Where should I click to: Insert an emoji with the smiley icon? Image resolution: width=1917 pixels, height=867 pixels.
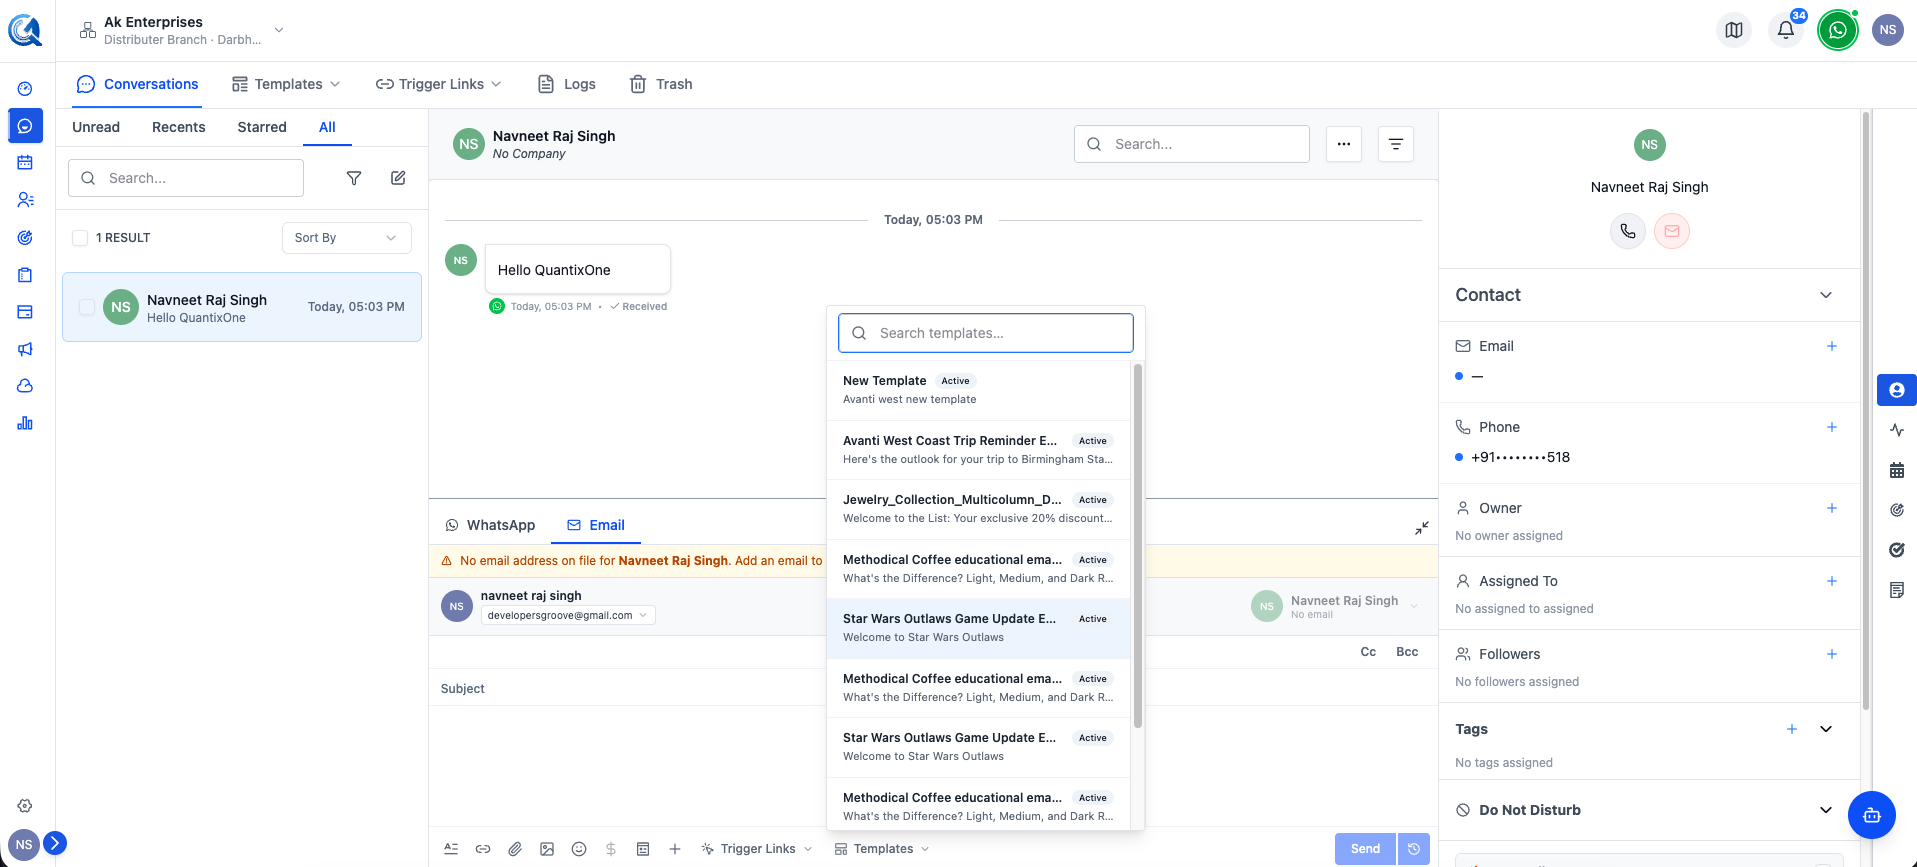pos(579,849)
